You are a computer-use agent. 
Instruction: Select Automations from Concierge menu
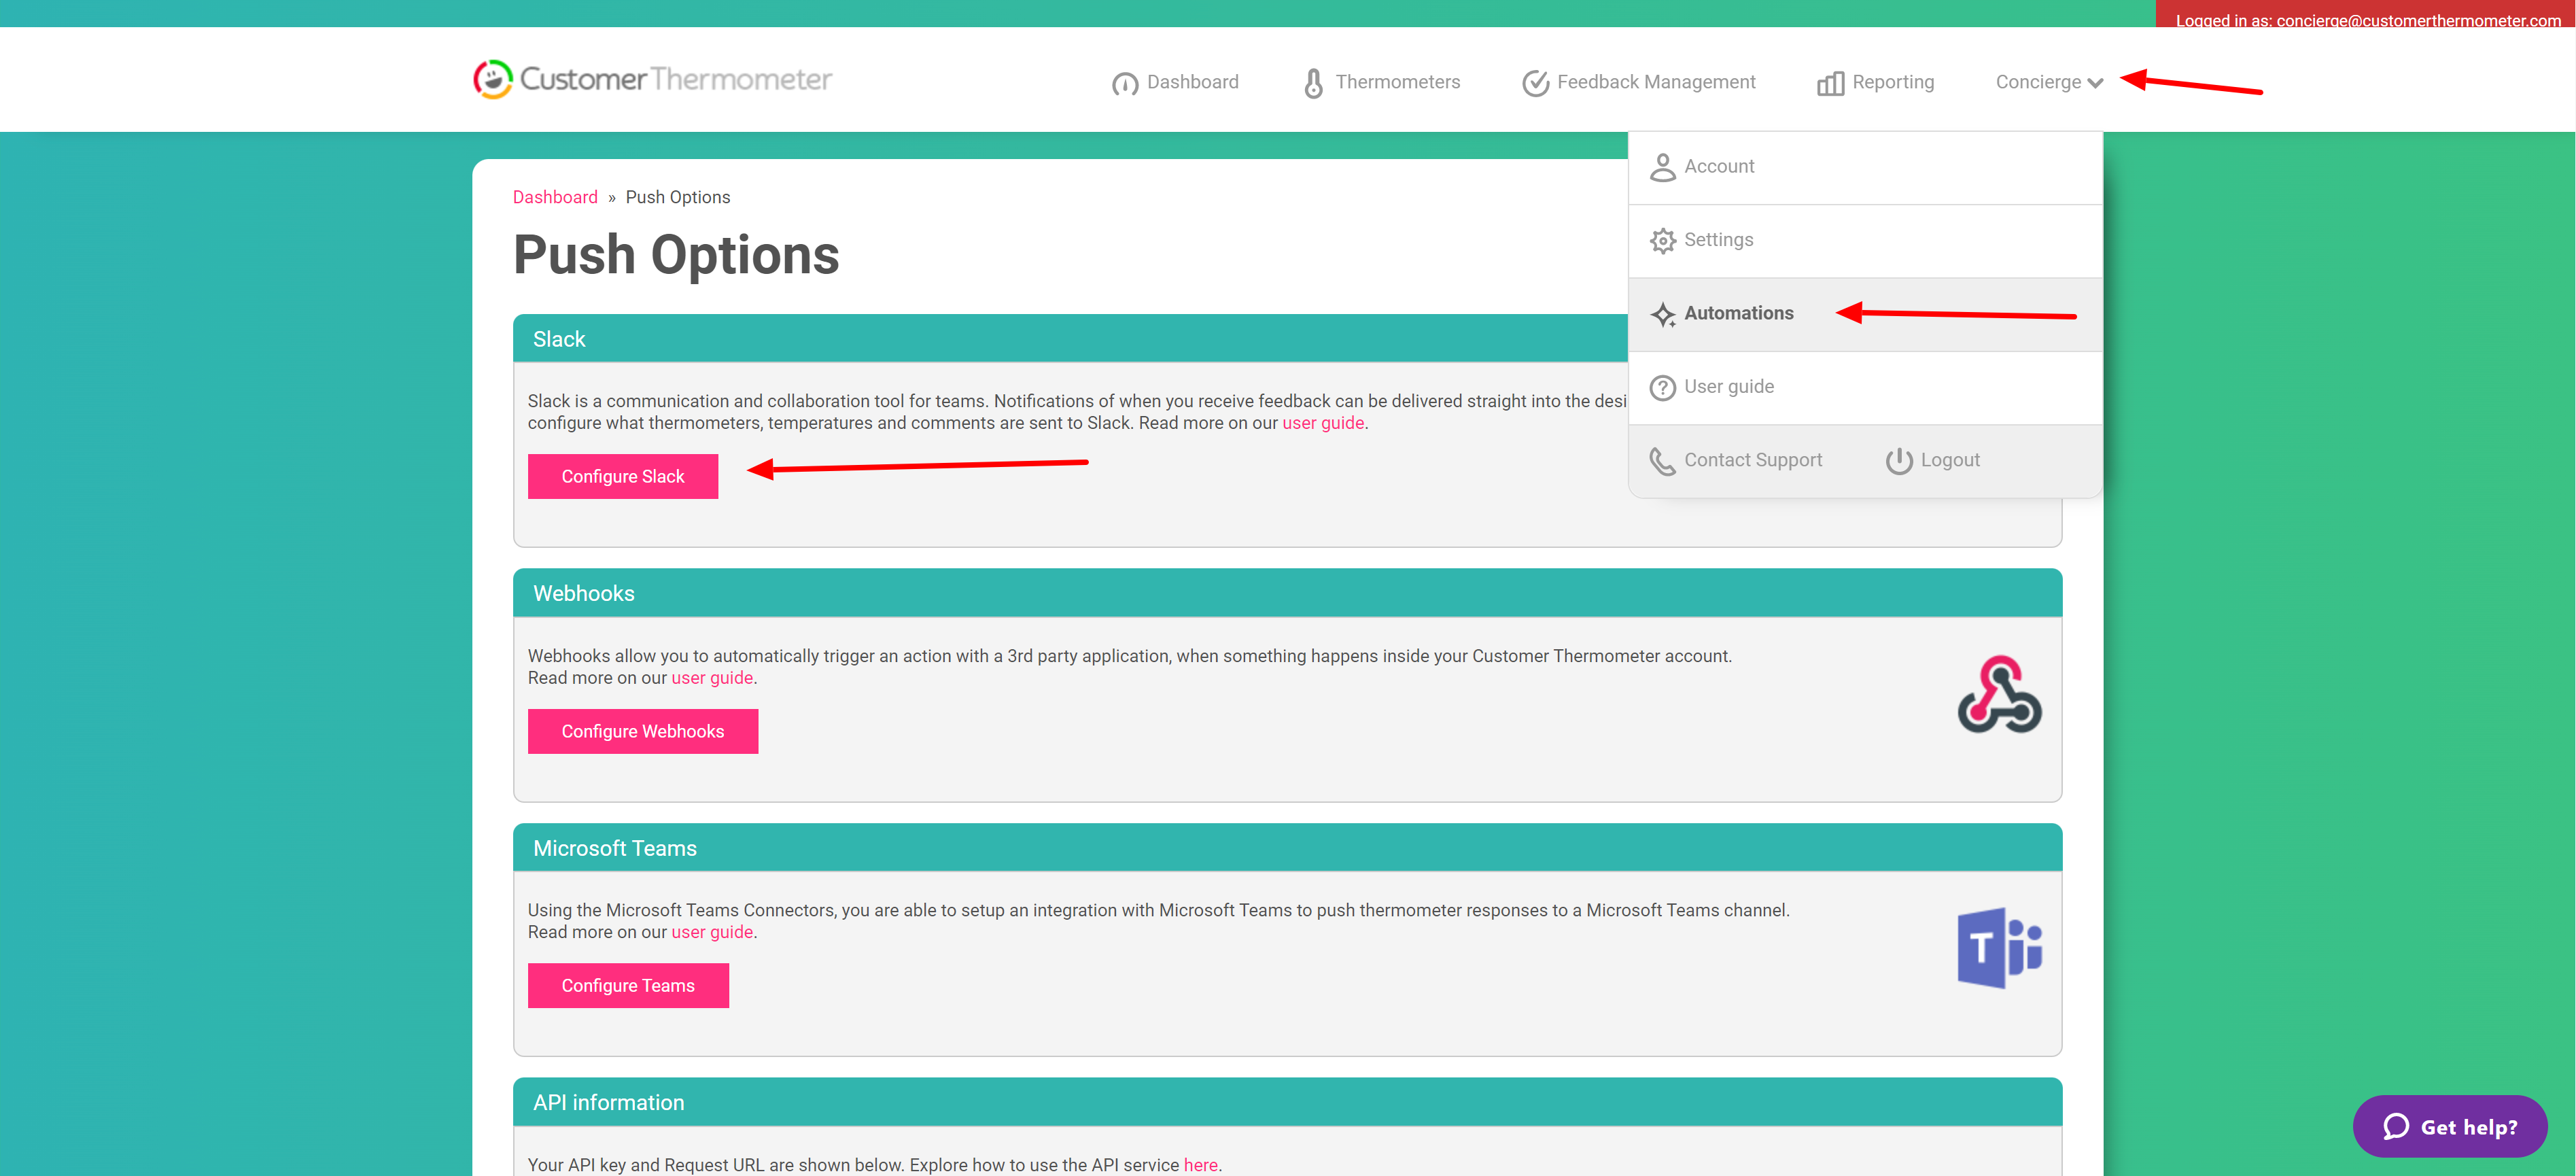[1865, 314]
